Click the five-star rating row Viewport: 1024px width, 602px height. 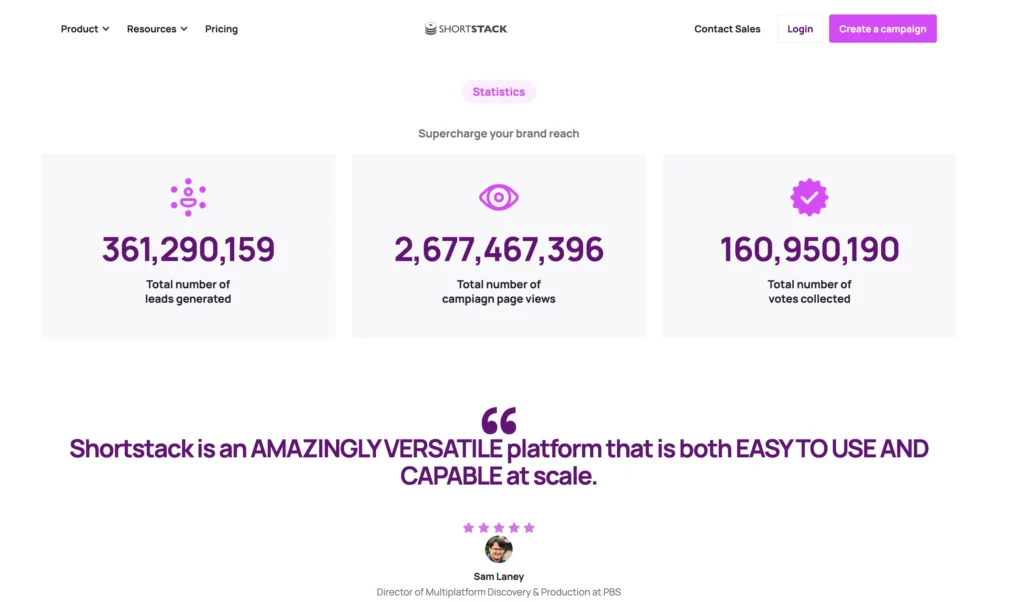[498, 527]
